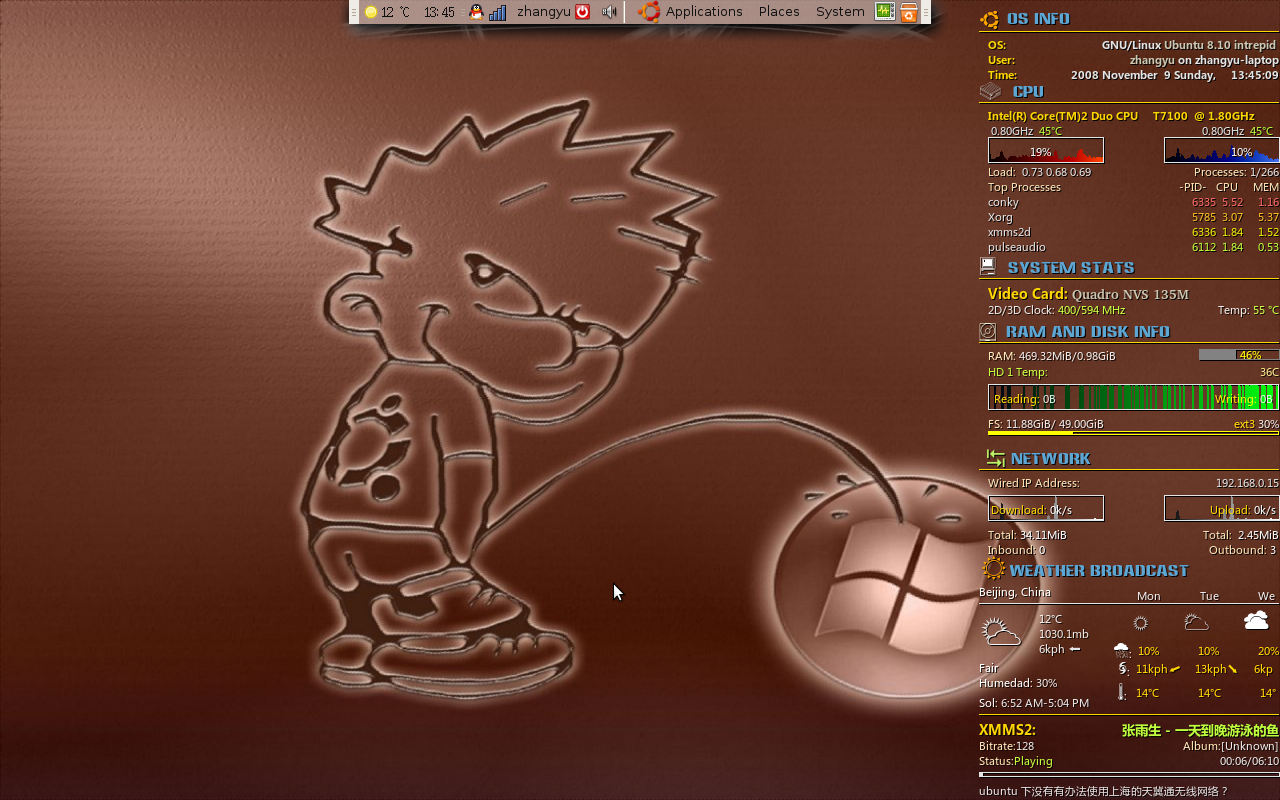Open the Applications menu
This screenshot has width=1280, height=800.
[704, 12]
